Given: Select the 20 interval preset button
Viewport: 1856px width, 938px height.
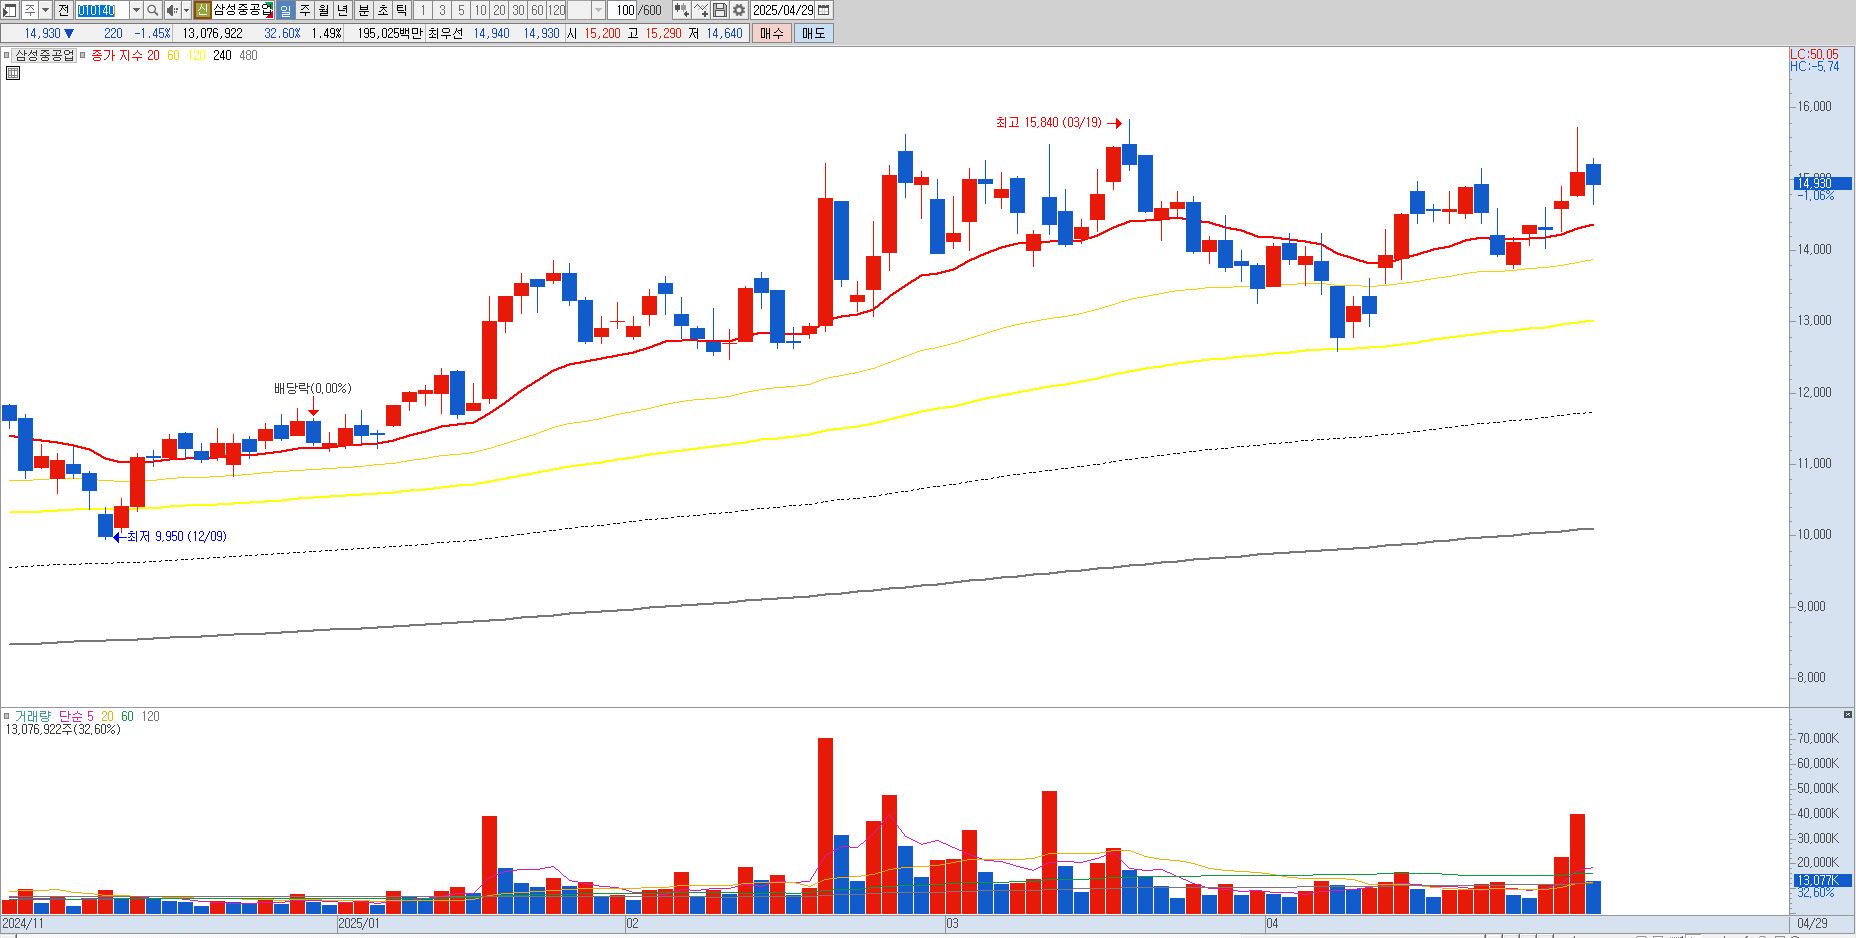Looking at the screenshot, I should click(x=499, y=10).
